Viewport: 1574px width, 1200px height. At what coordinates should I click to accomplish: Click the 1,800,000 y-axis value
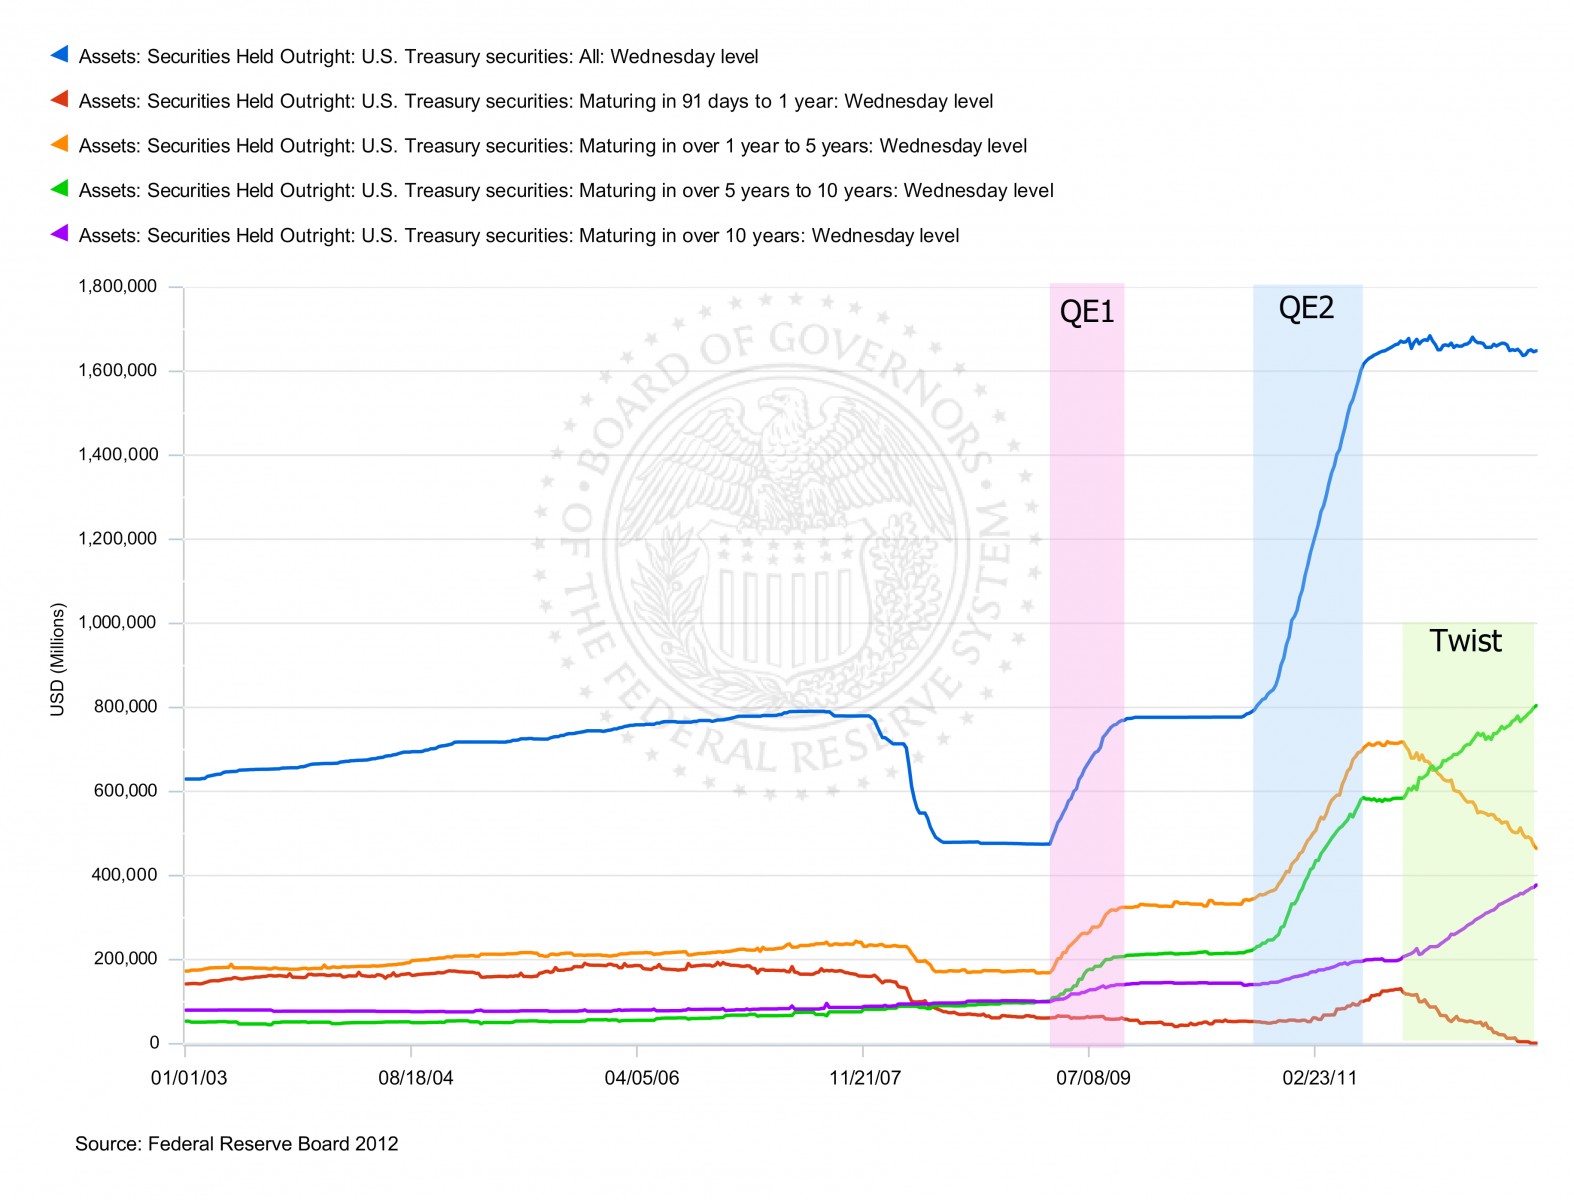pyautogui.click(x=117, y=287)
